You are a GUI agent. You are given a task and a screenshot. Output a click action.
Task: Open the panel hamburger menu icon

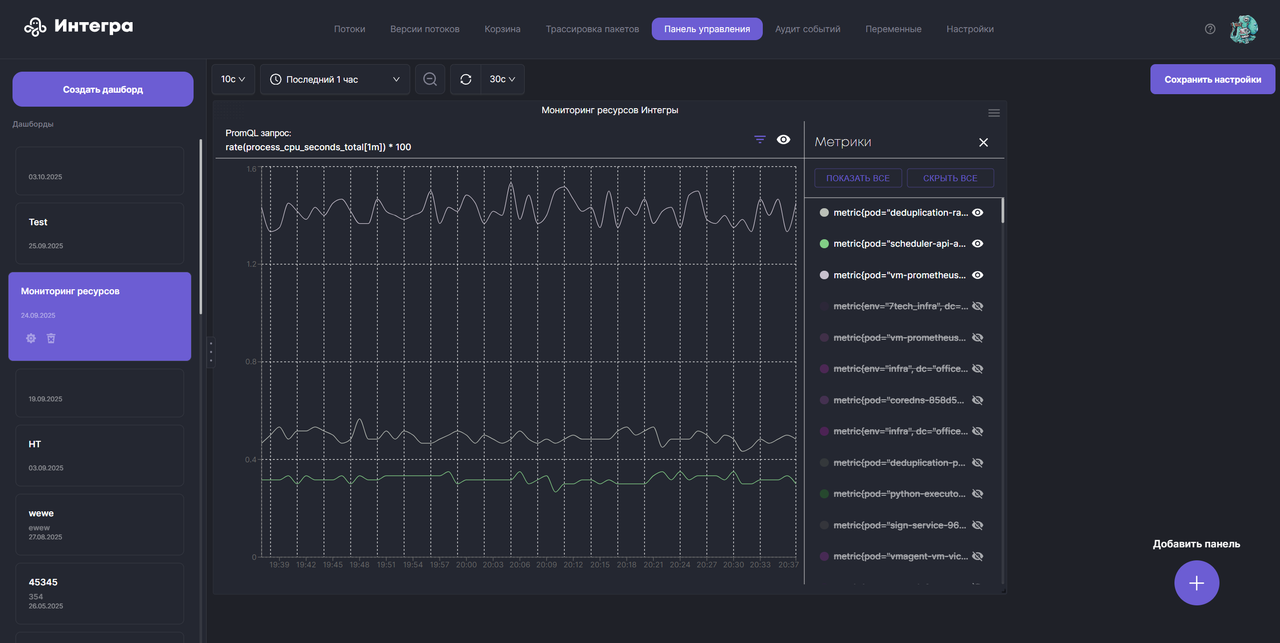[994, 112]
